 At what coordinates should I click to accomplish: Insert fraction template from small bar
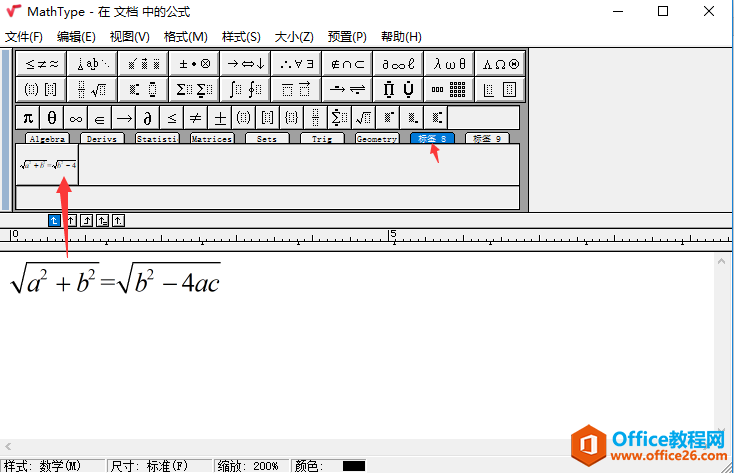(316, 118)
